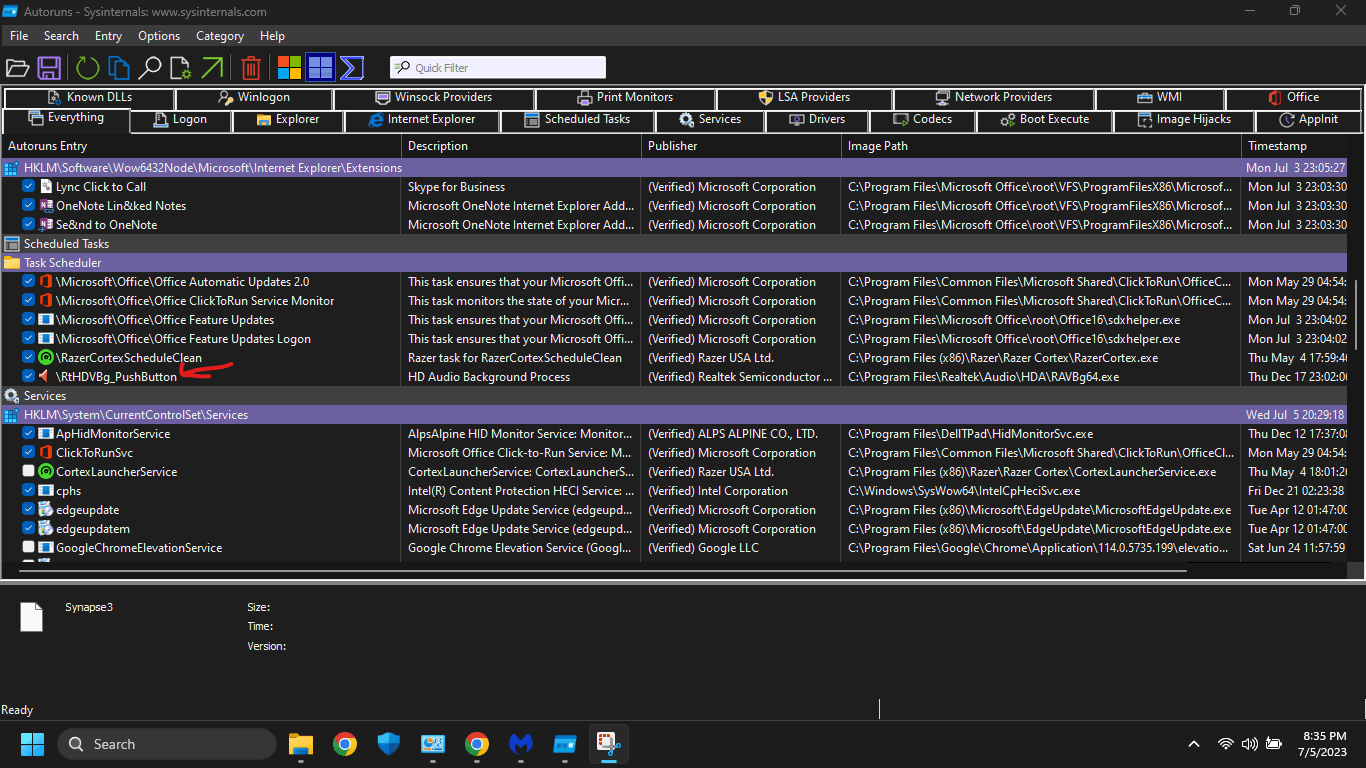Image resolution: width=1366 pixels, height=768 pixels.
Task: Select the HKLM\System\CurrentControlSet\Services registry row
Action: click(x=676, y=415)
